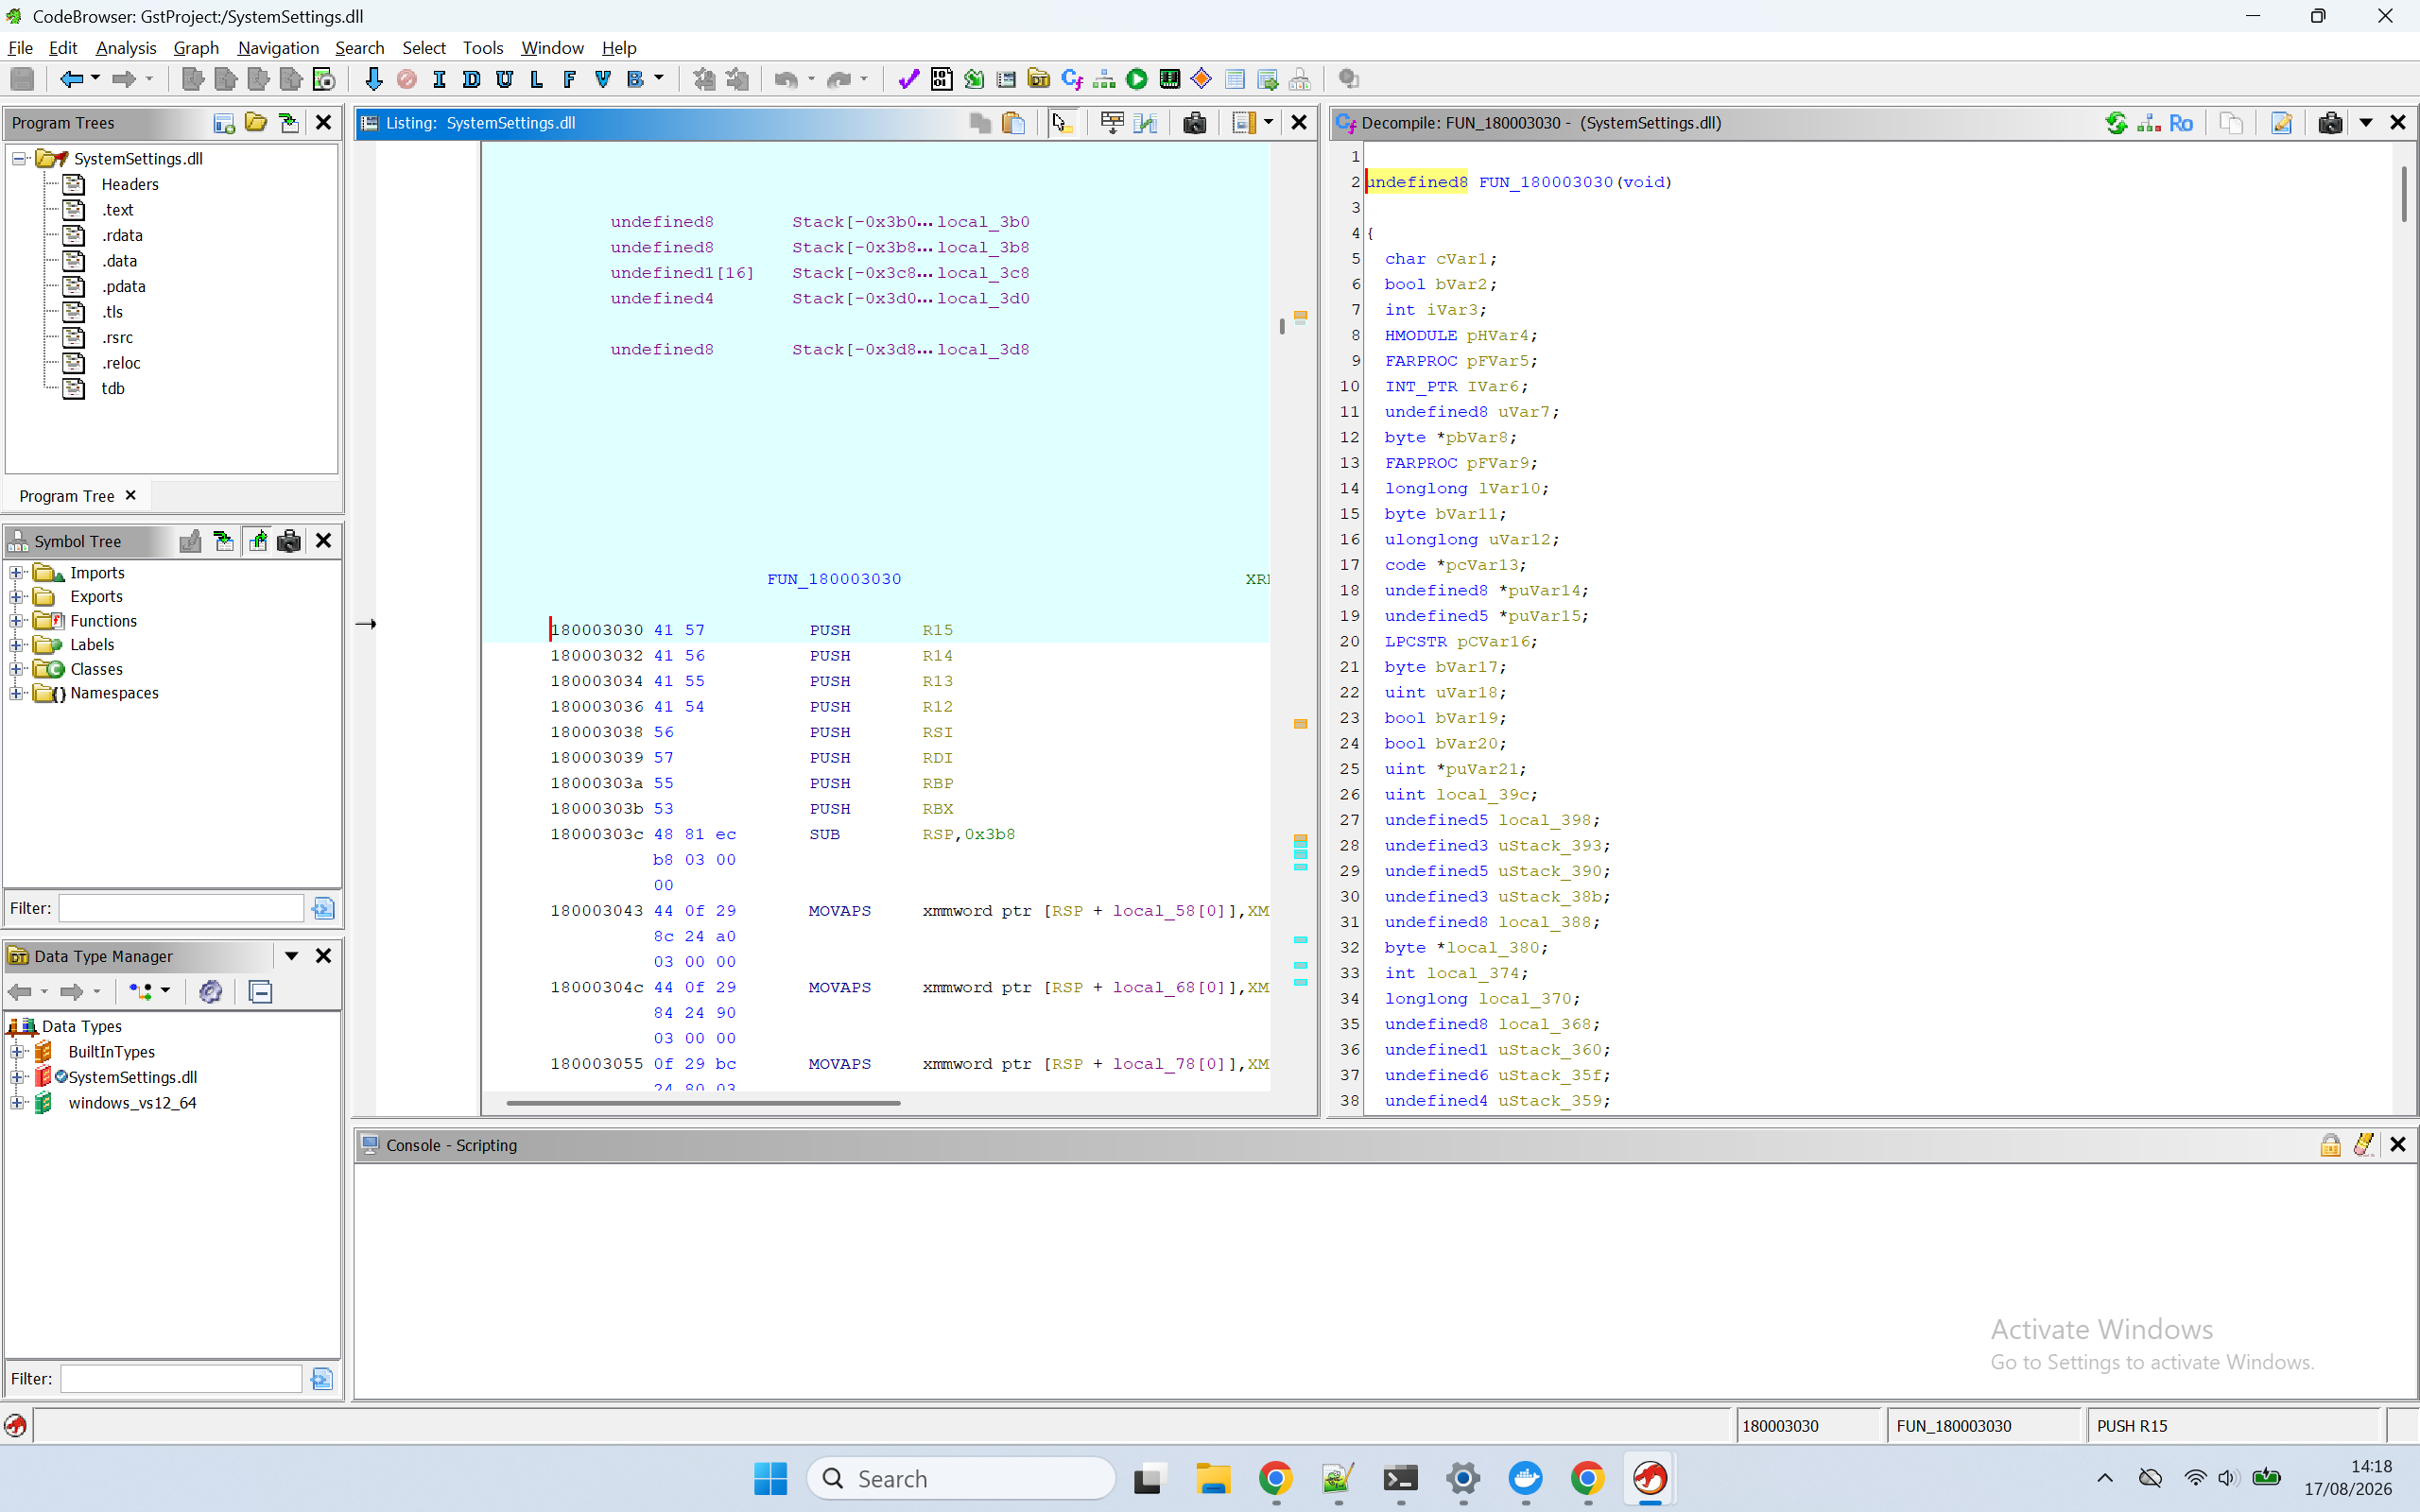
Task: Click the taskbar Search box
Action: pos(960,1478)
